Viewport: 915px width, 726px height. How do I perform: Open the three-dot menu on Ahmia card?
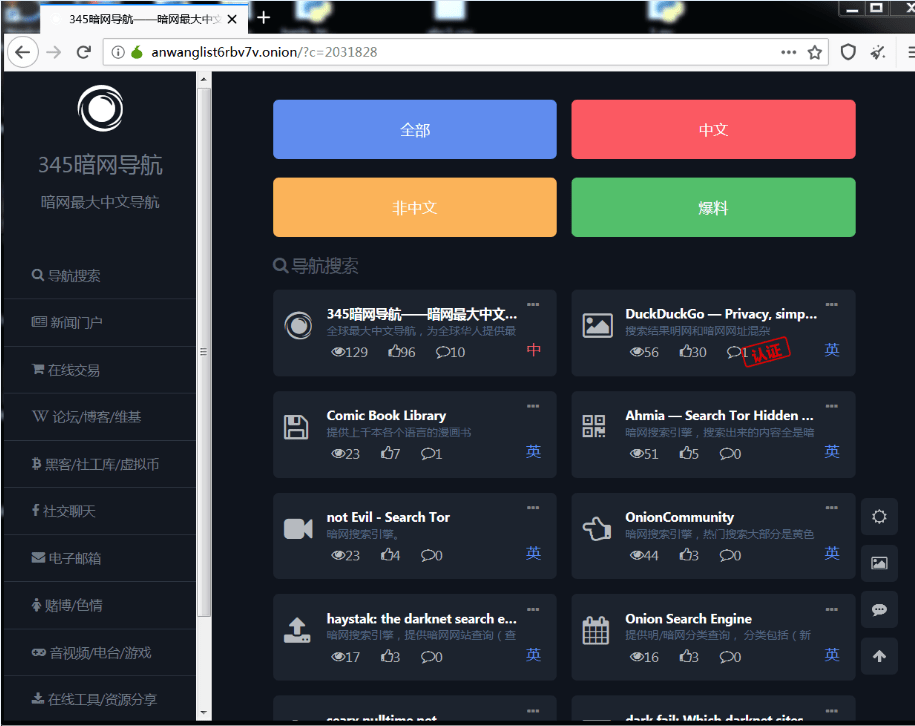tap(832, 406)
